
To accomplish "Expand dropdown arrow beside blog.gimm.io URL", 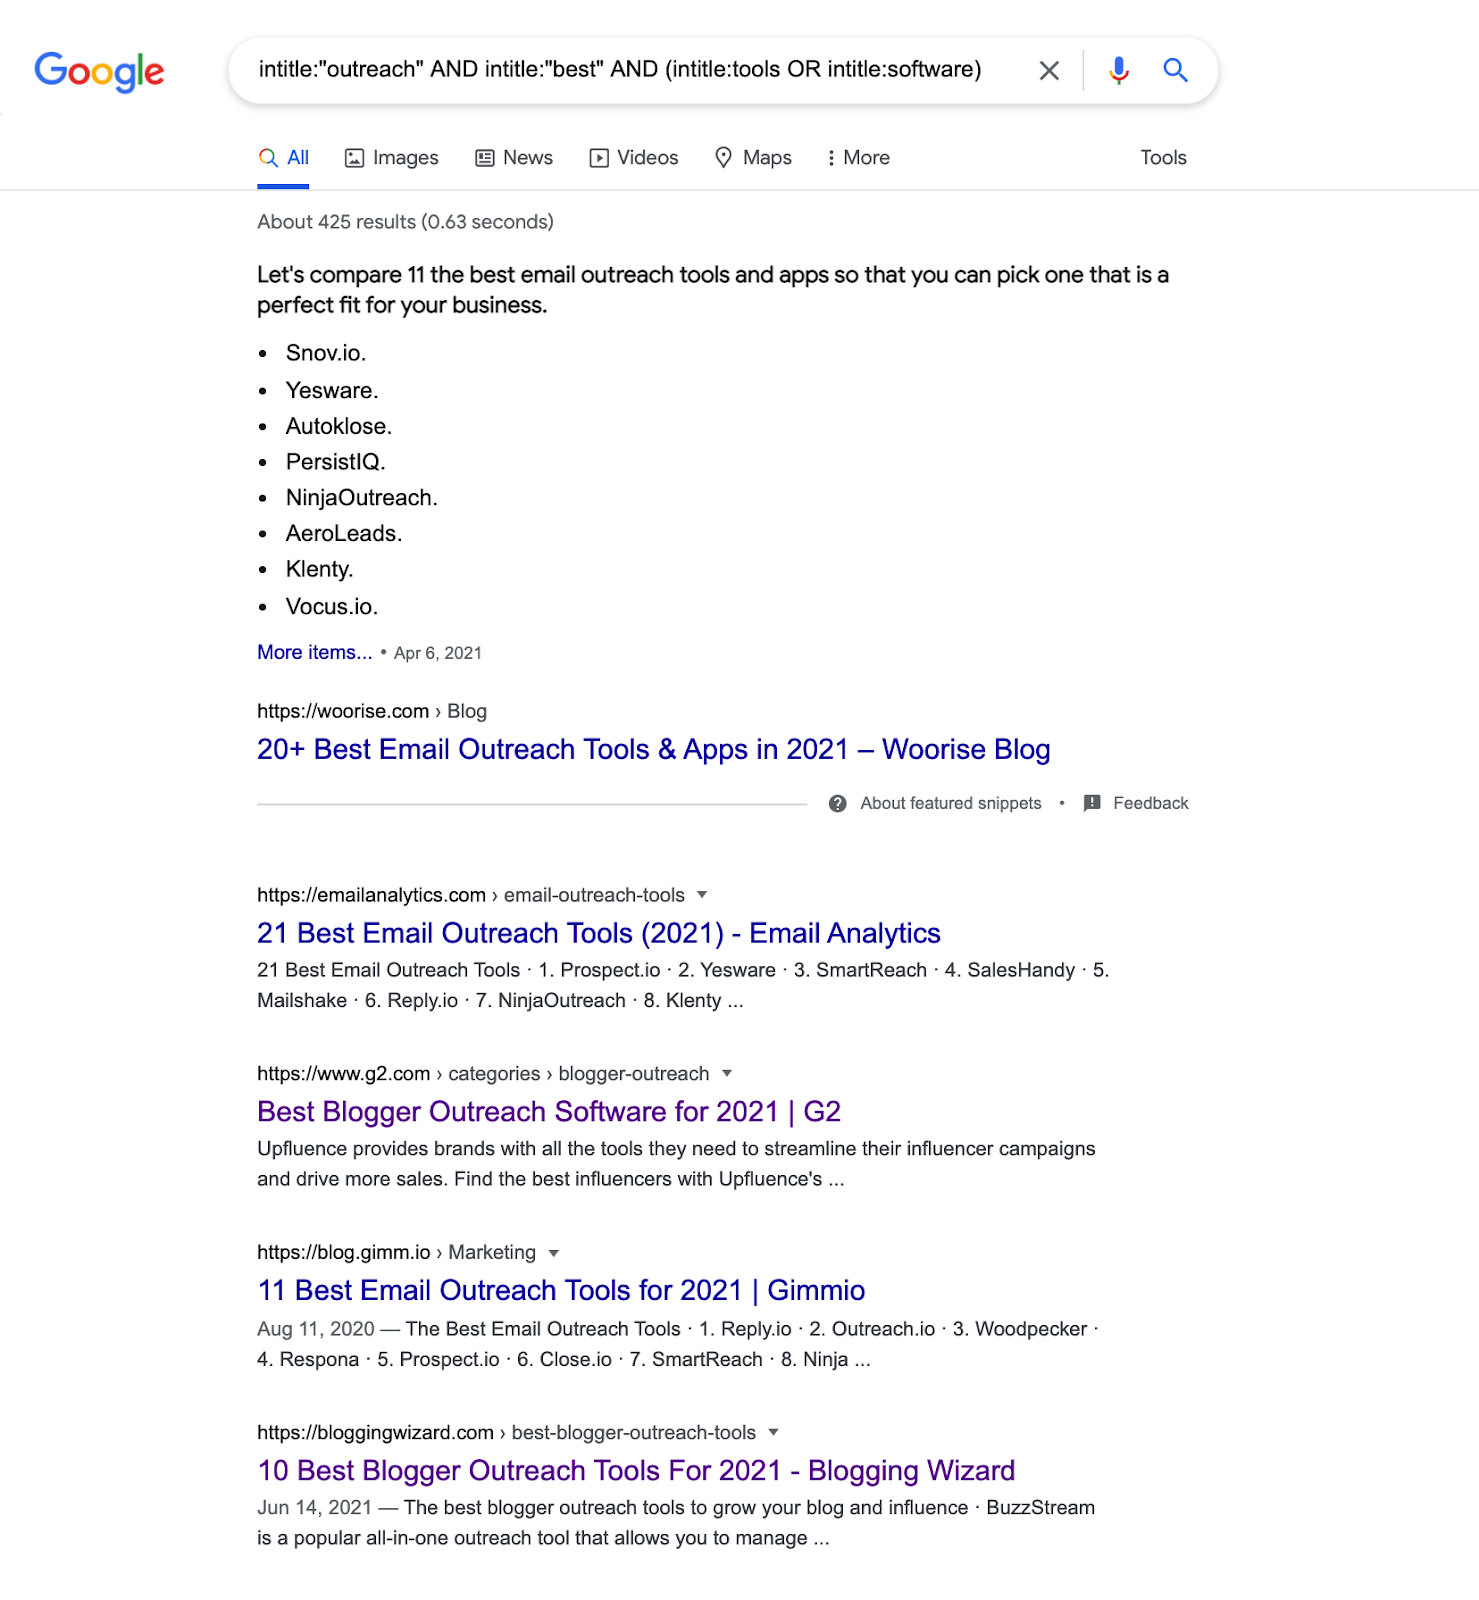I will pyautogui.click(x=554, y=1253).
